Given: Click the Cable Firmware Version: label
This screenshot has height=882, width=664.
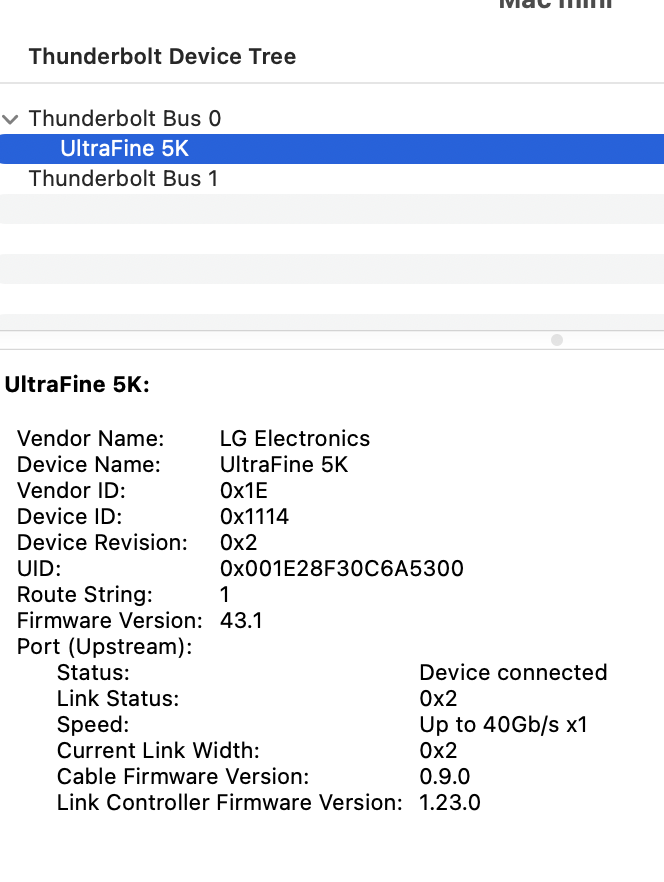Looking at the screenshot, I should [183, 777].
